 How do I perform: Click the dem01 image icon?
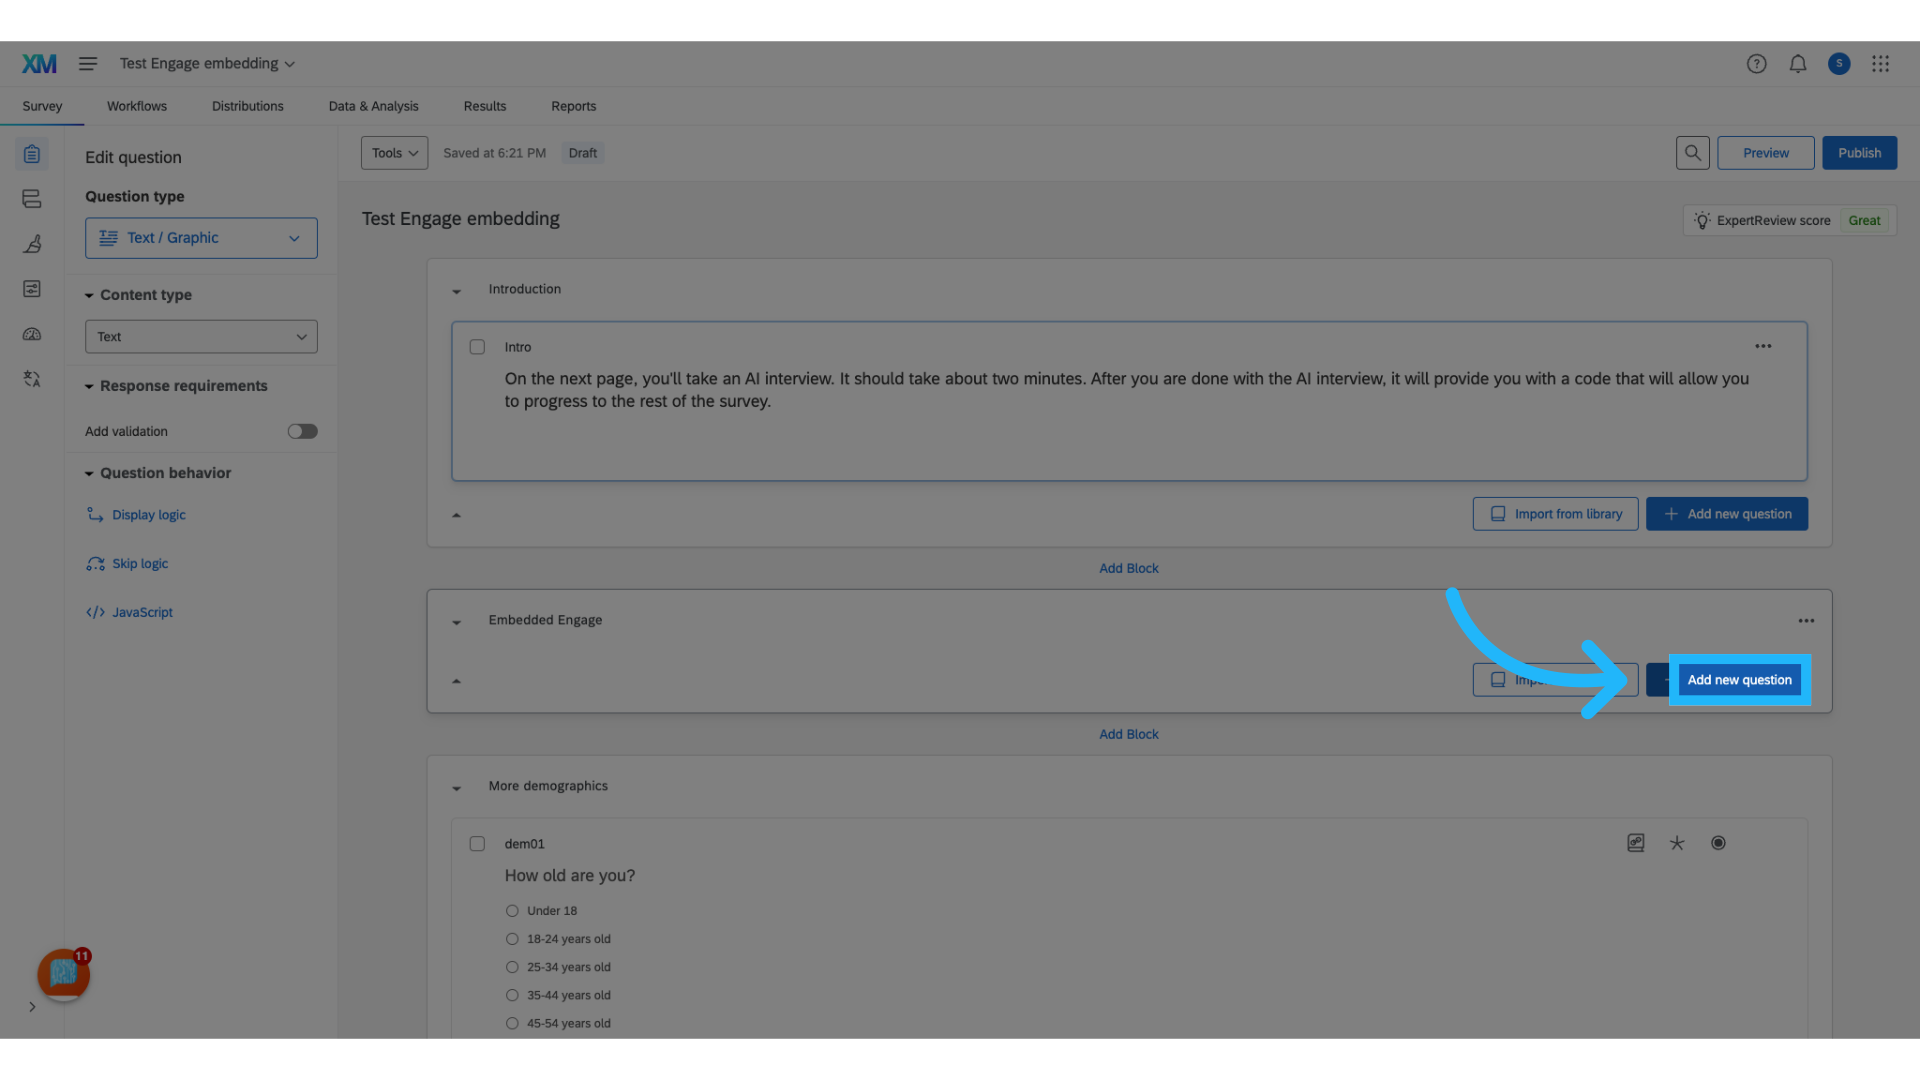[x=1636, y=843]
